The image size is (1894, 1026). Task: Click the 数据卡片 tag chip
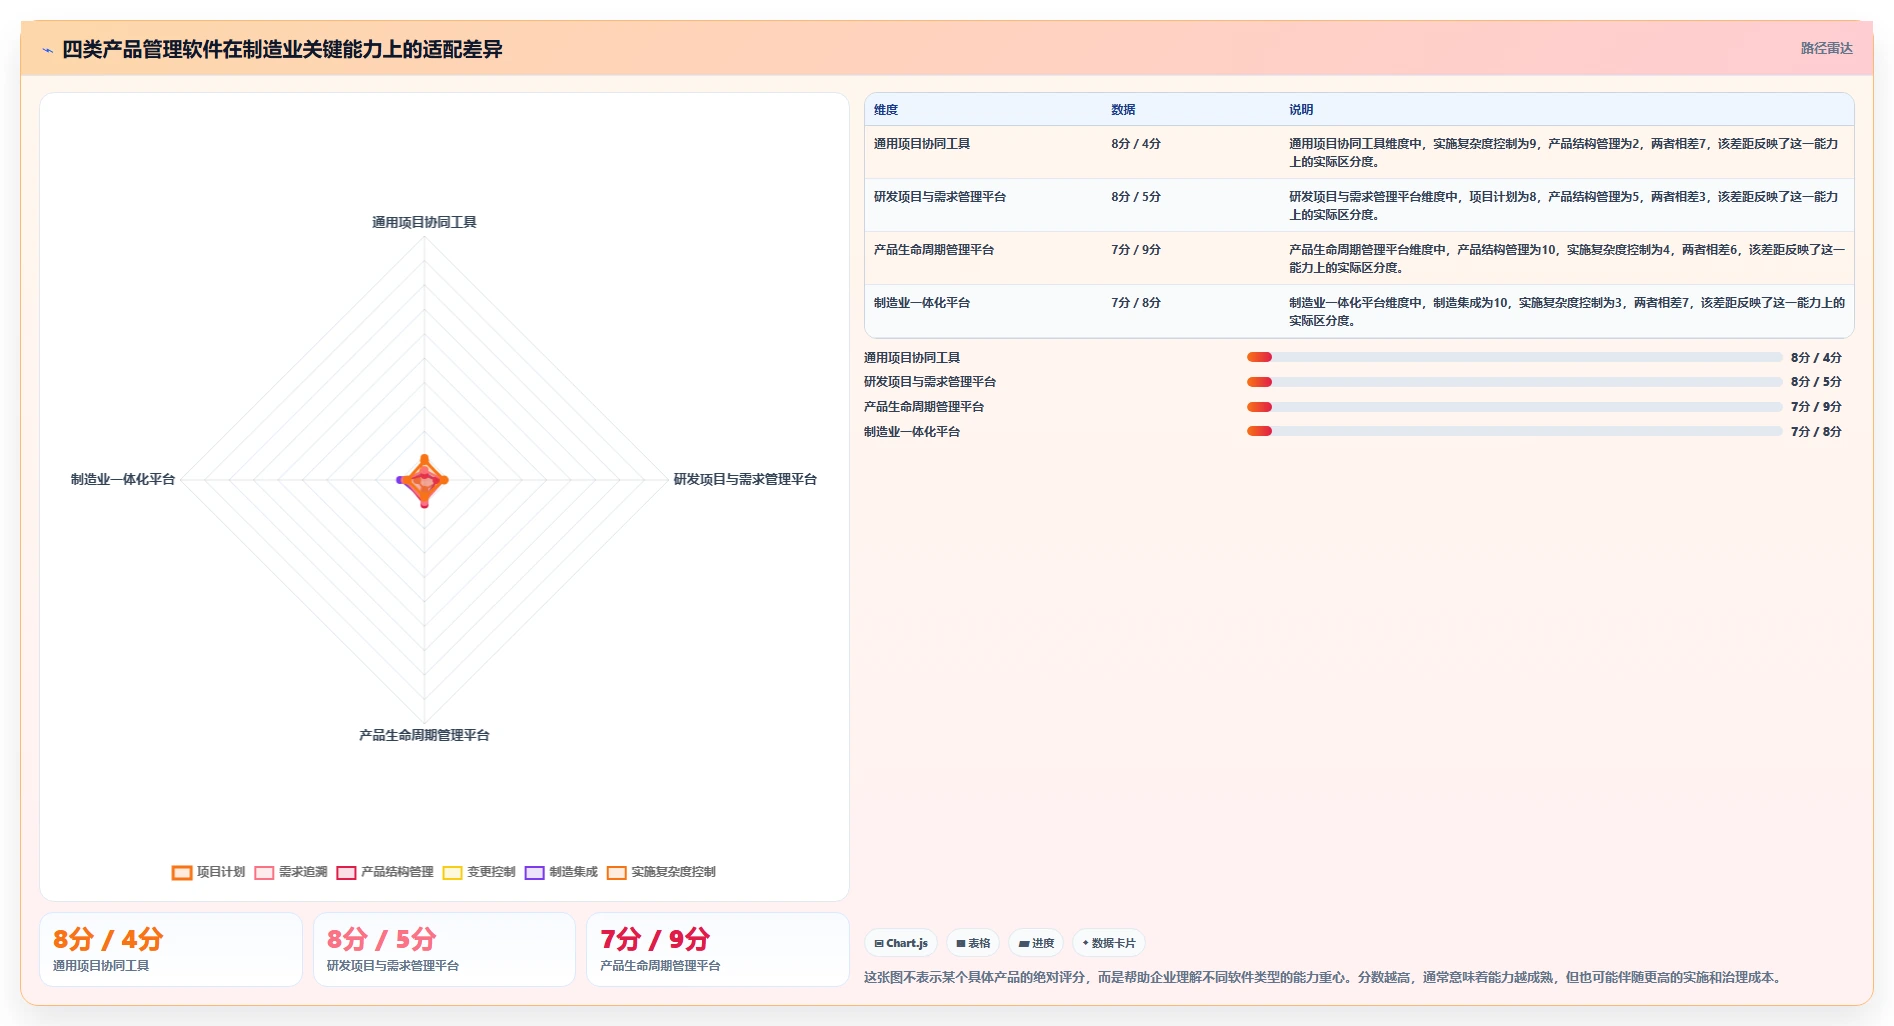point(1109,943)
